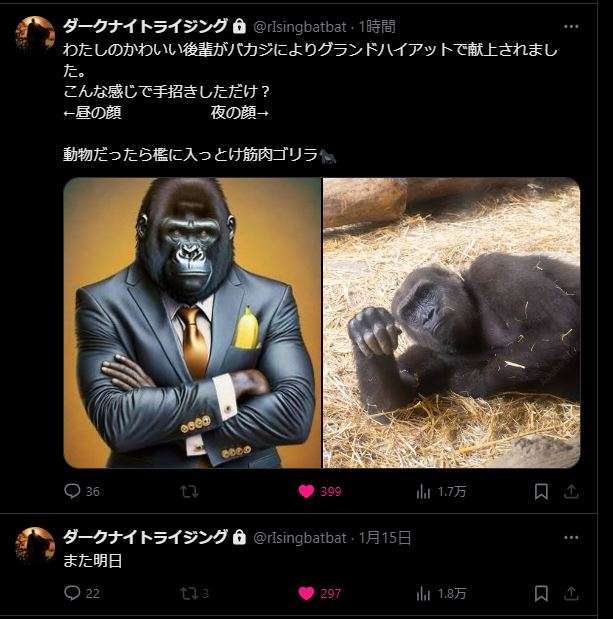Open the suited gorilla image
The height and width of the screenshot is (619, 613).
coord(192,323)
